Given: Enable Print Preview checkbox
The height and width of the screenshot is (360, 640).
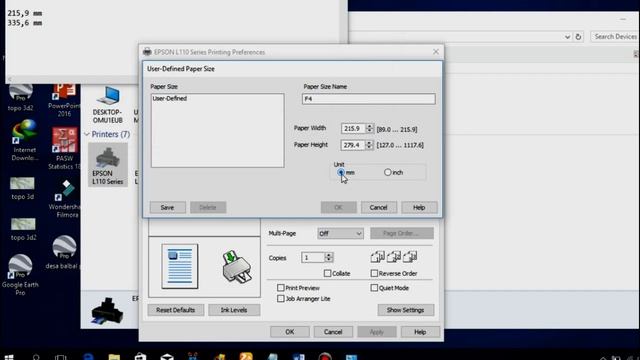Looking at the screenshot, I should coord(280,288).
